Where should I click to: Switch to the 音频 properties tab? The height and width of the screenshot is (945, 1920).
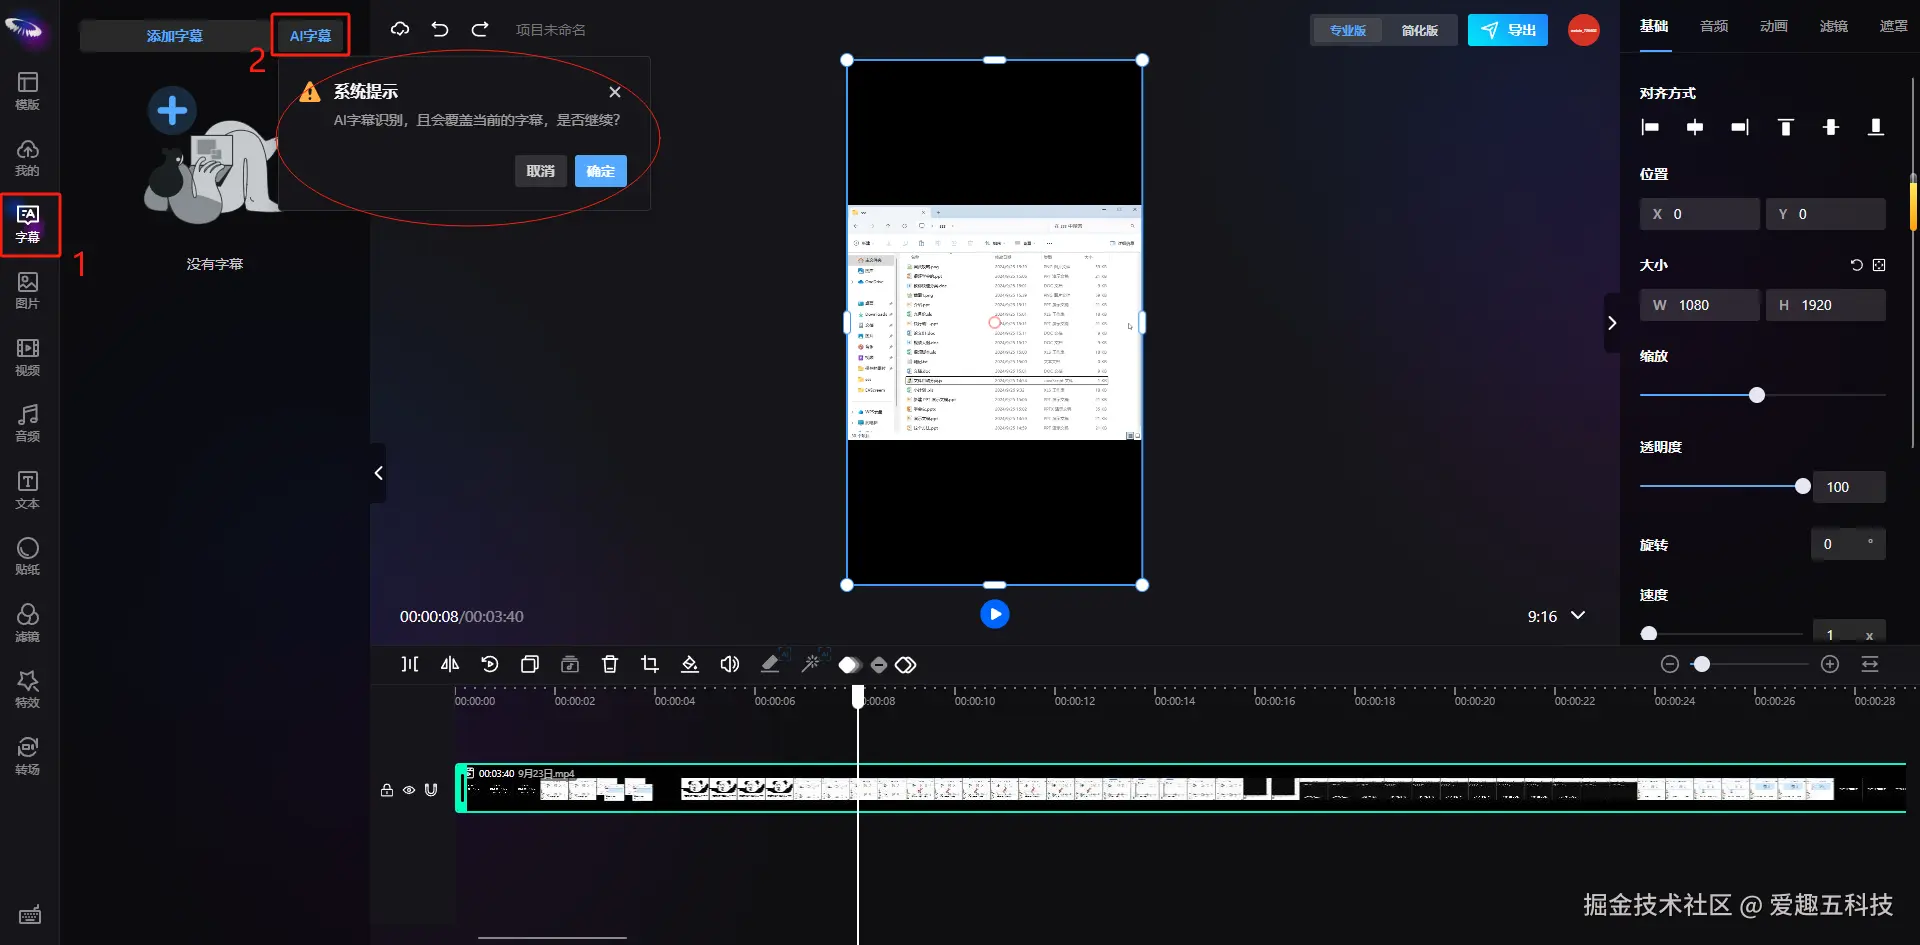1714,26
